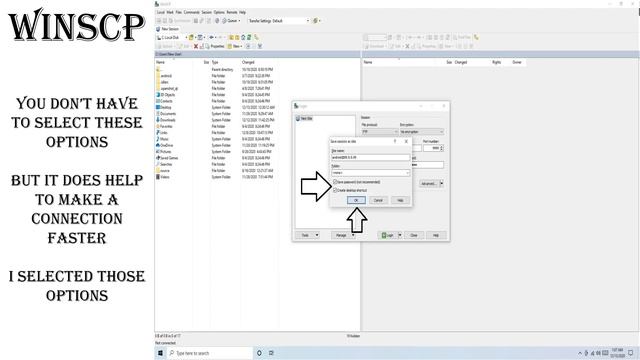Image resolution: width=640 pixels, height=360 pixels.
Task: Sort local files by Changed column
Action: [x=248, y=62]
